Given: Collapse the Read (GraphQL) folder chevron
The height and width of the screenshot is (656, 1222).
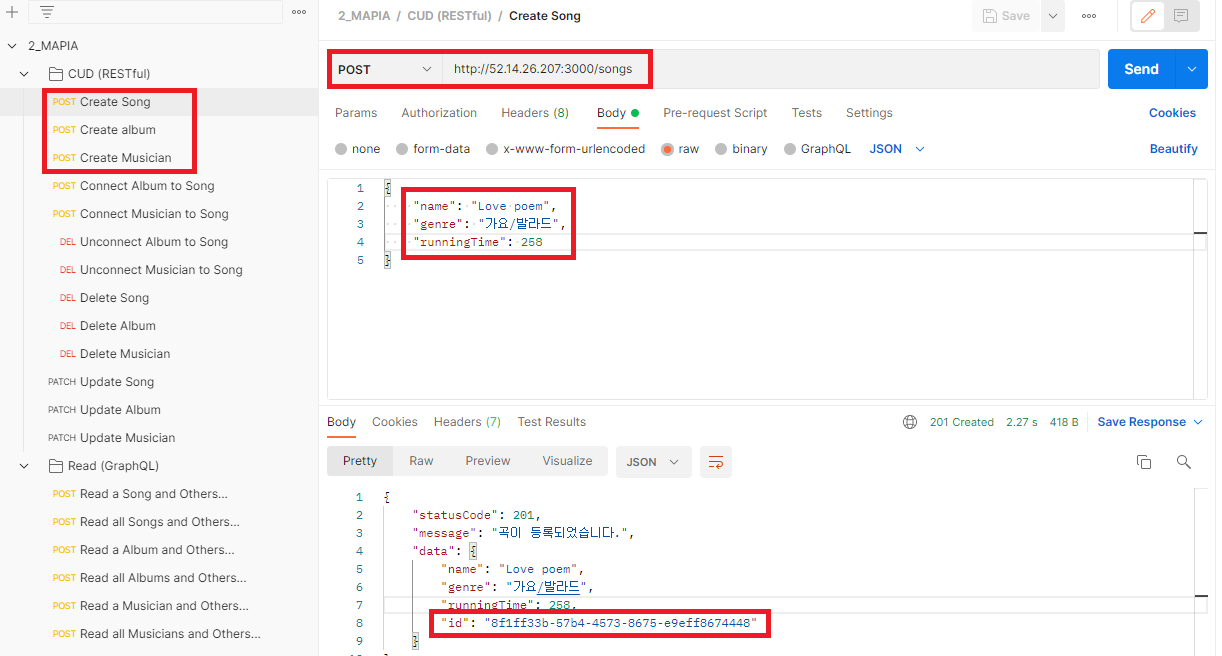Looking at the screenshot, I should point(26,466).
